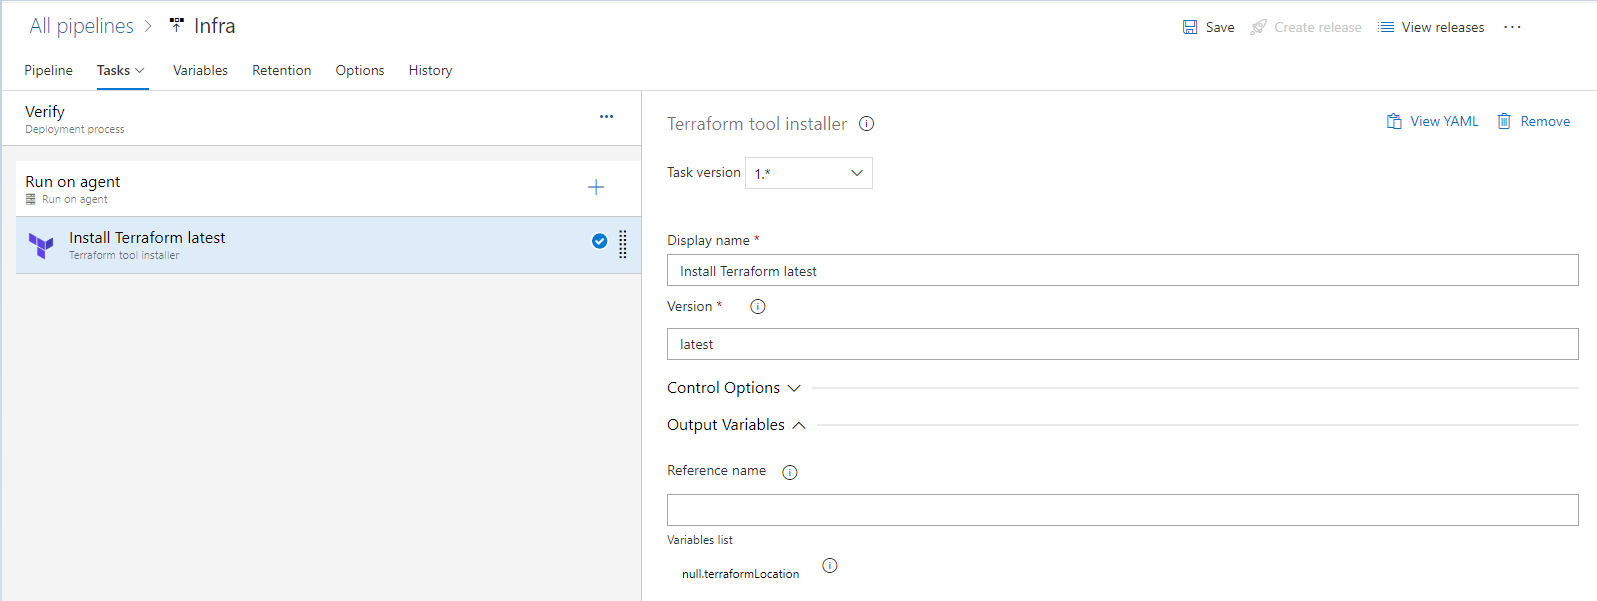The image size is (1597, 601).
Task: Show info about the Reference name field
Action: (790, 473)
